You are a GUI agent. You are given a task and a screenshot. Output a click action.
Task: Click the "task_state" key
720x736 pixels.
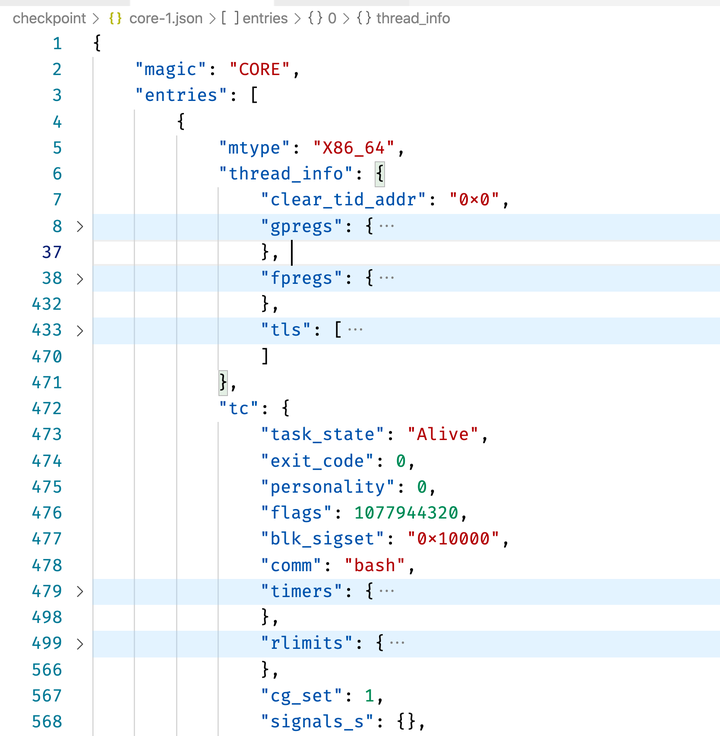click(x=323, y=435)
